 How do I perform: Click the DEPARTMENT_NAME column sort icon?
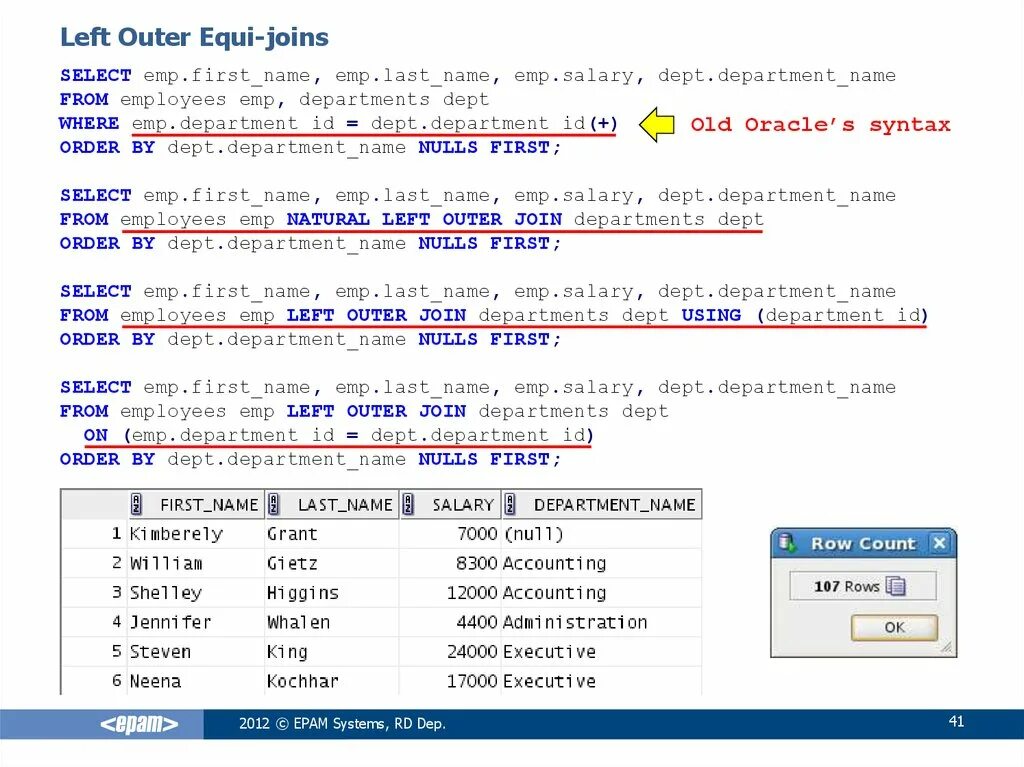510,504
